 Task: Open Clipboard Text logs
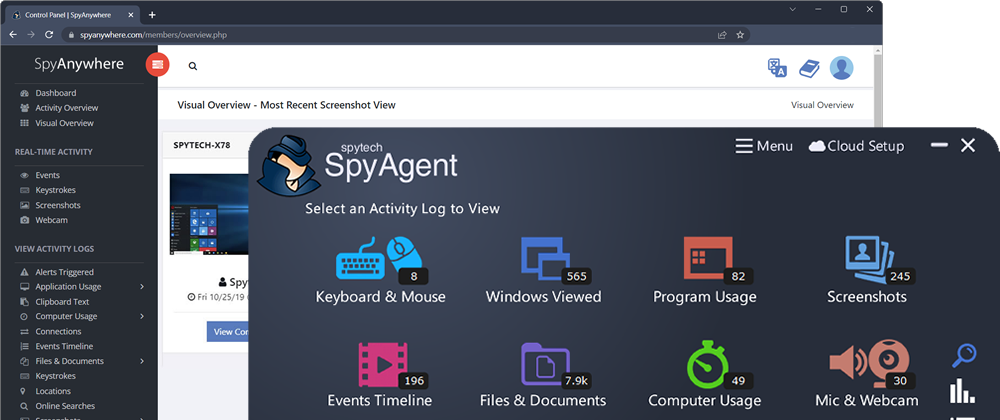tap(62, 301)
